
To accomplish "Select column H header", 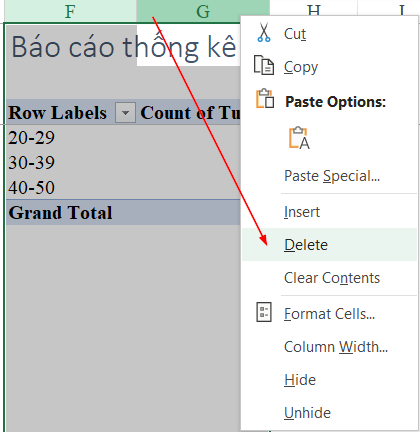I will point(313,7).
